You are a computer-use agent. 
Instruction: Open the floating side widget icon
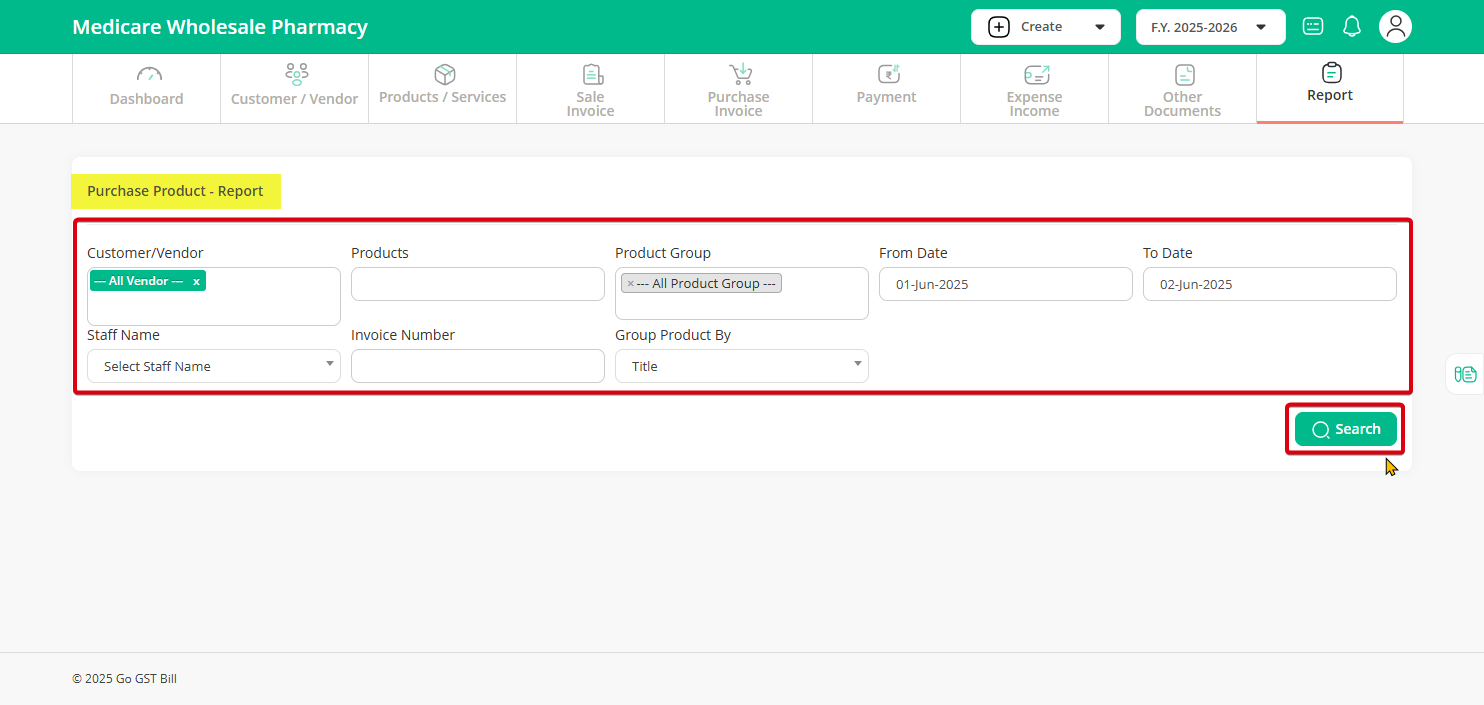[1465, 374]
